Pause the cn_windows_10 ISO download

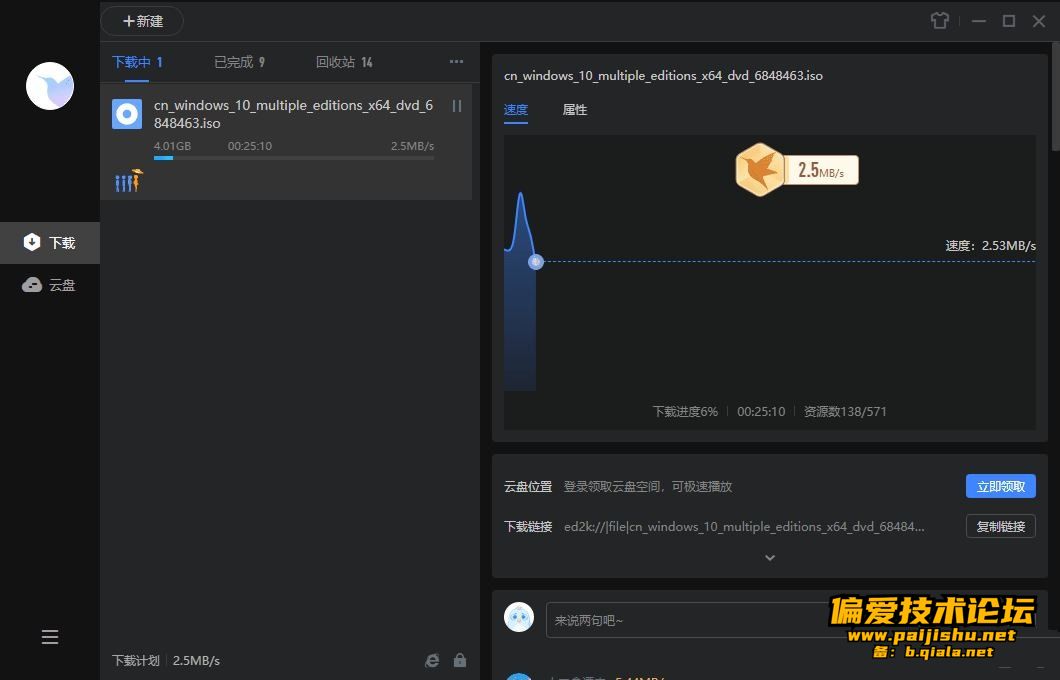[457, 106]
